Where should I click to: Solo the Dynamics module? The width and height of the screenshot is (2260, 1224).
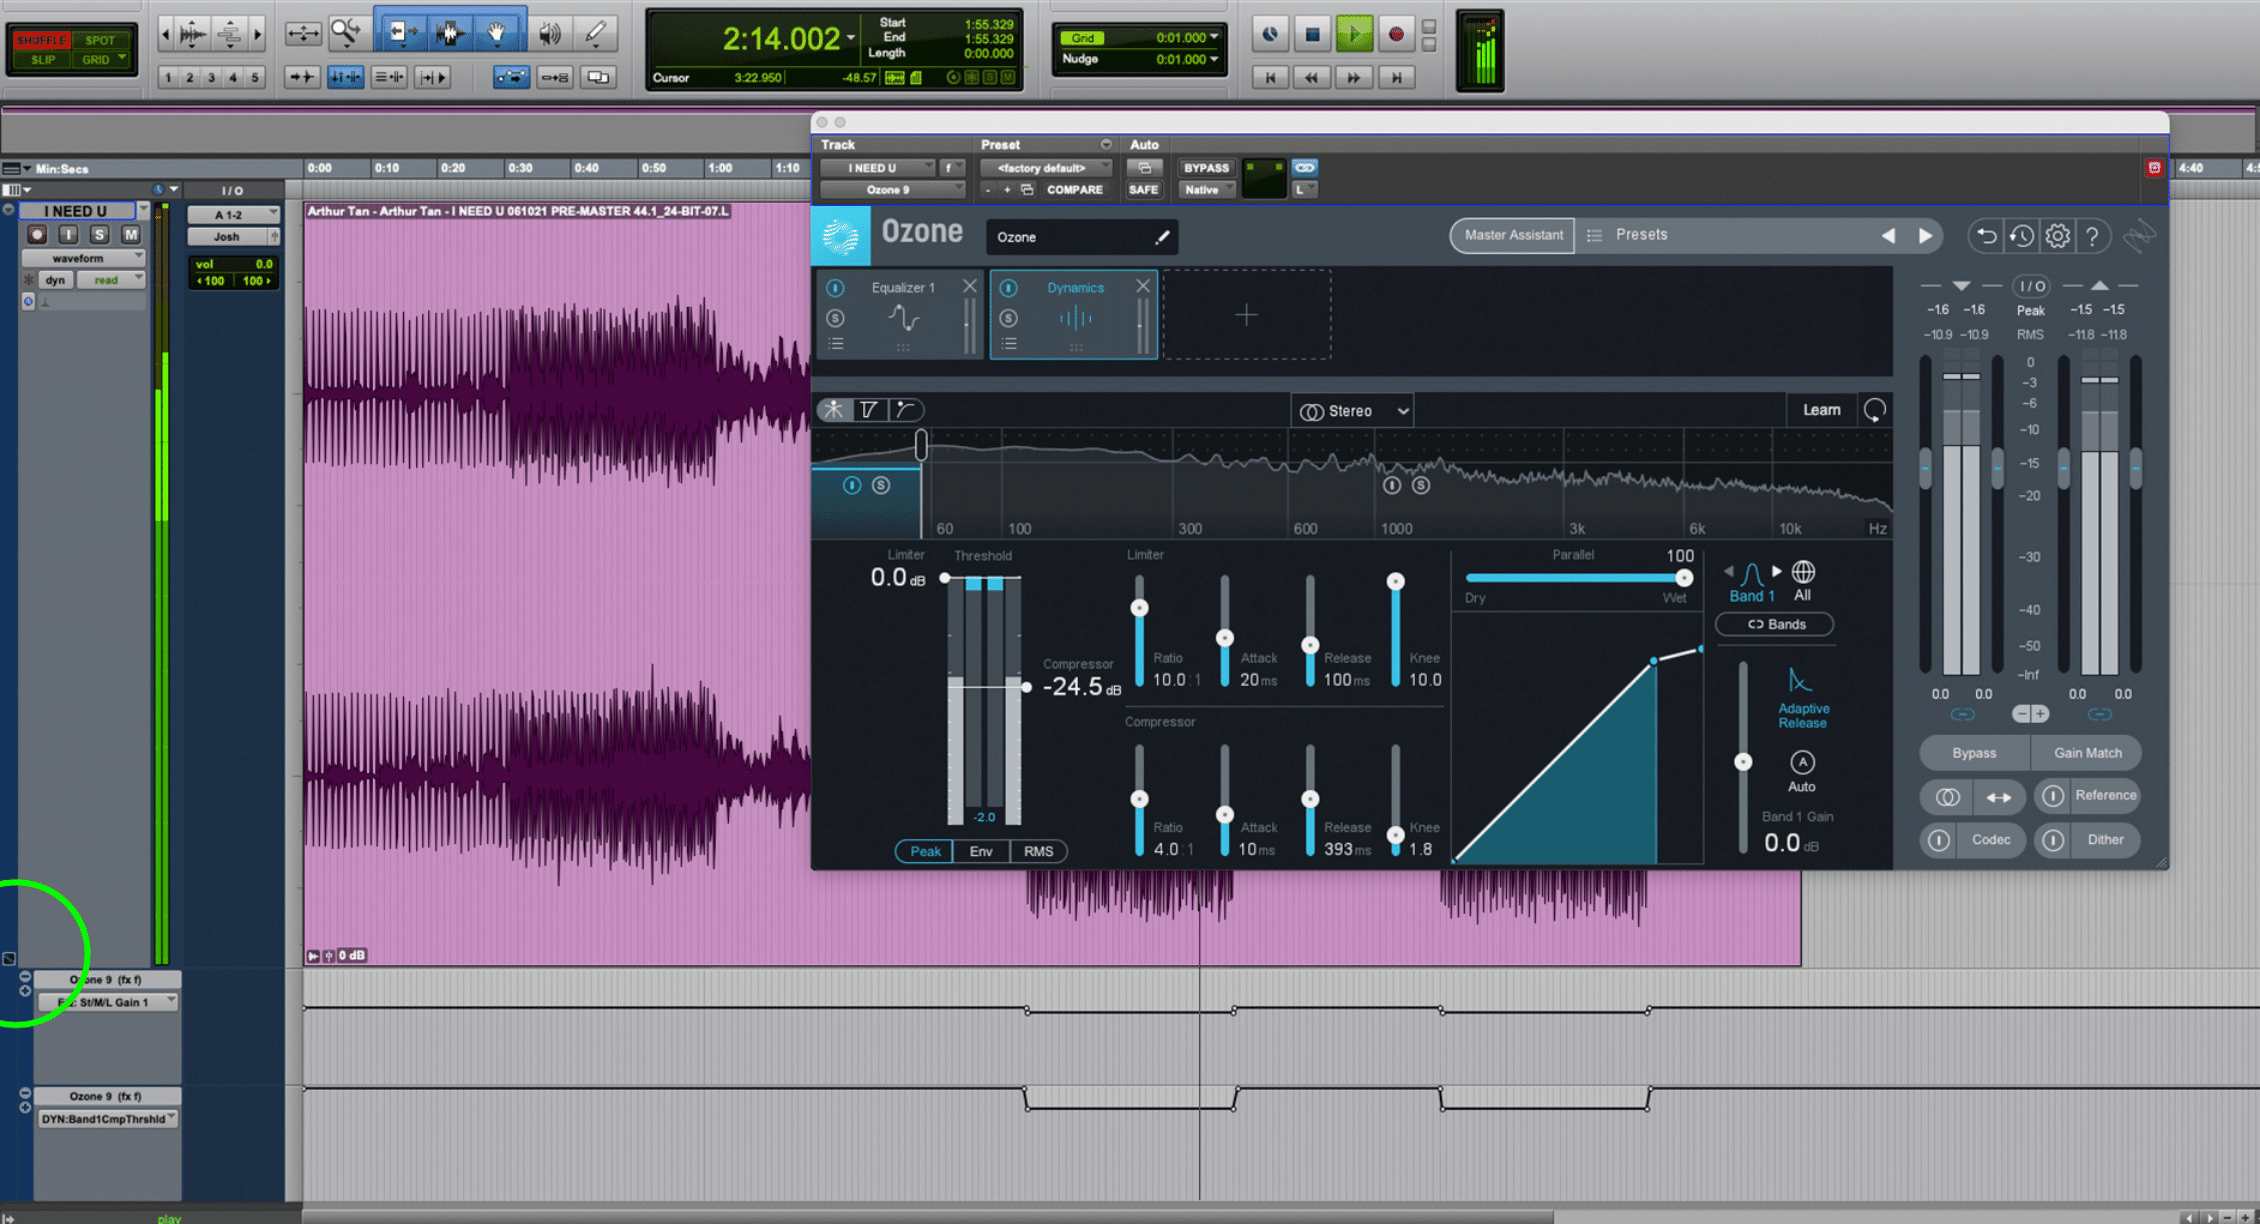click(1008, 318)
